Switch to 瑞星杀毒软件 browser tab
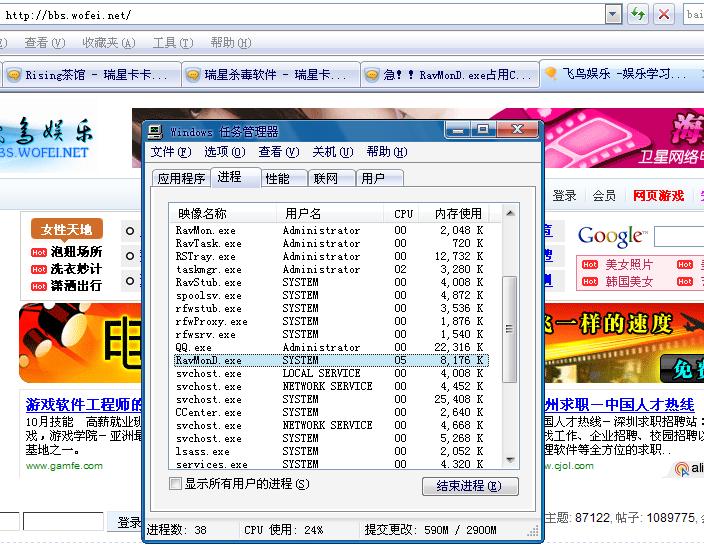This screenshot has width=704, height=550. click(x=271, y=75)
